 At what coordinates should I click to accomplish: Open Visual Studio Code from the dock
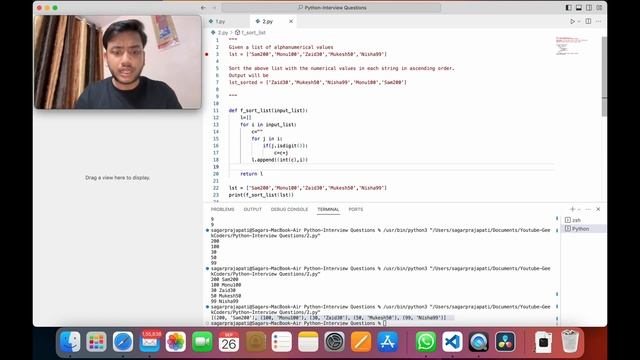452,342
